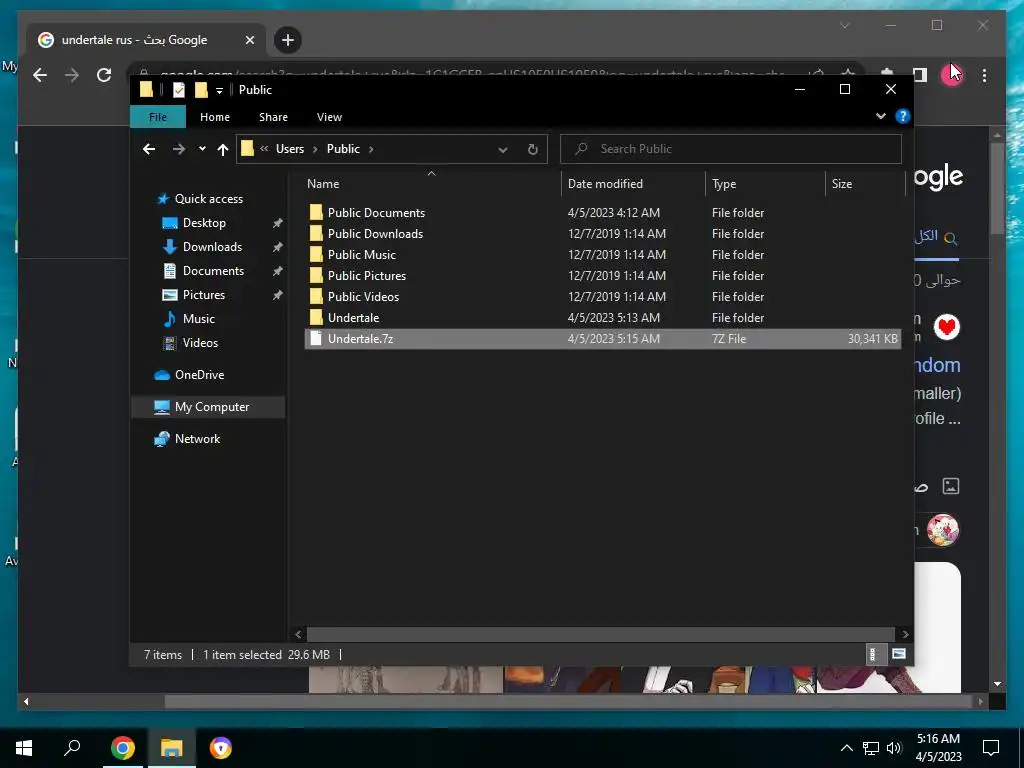The width and height of the screenshot is (1024, 768).
Task: Go forward in File Explorer
Action: [x=178, y=149]
